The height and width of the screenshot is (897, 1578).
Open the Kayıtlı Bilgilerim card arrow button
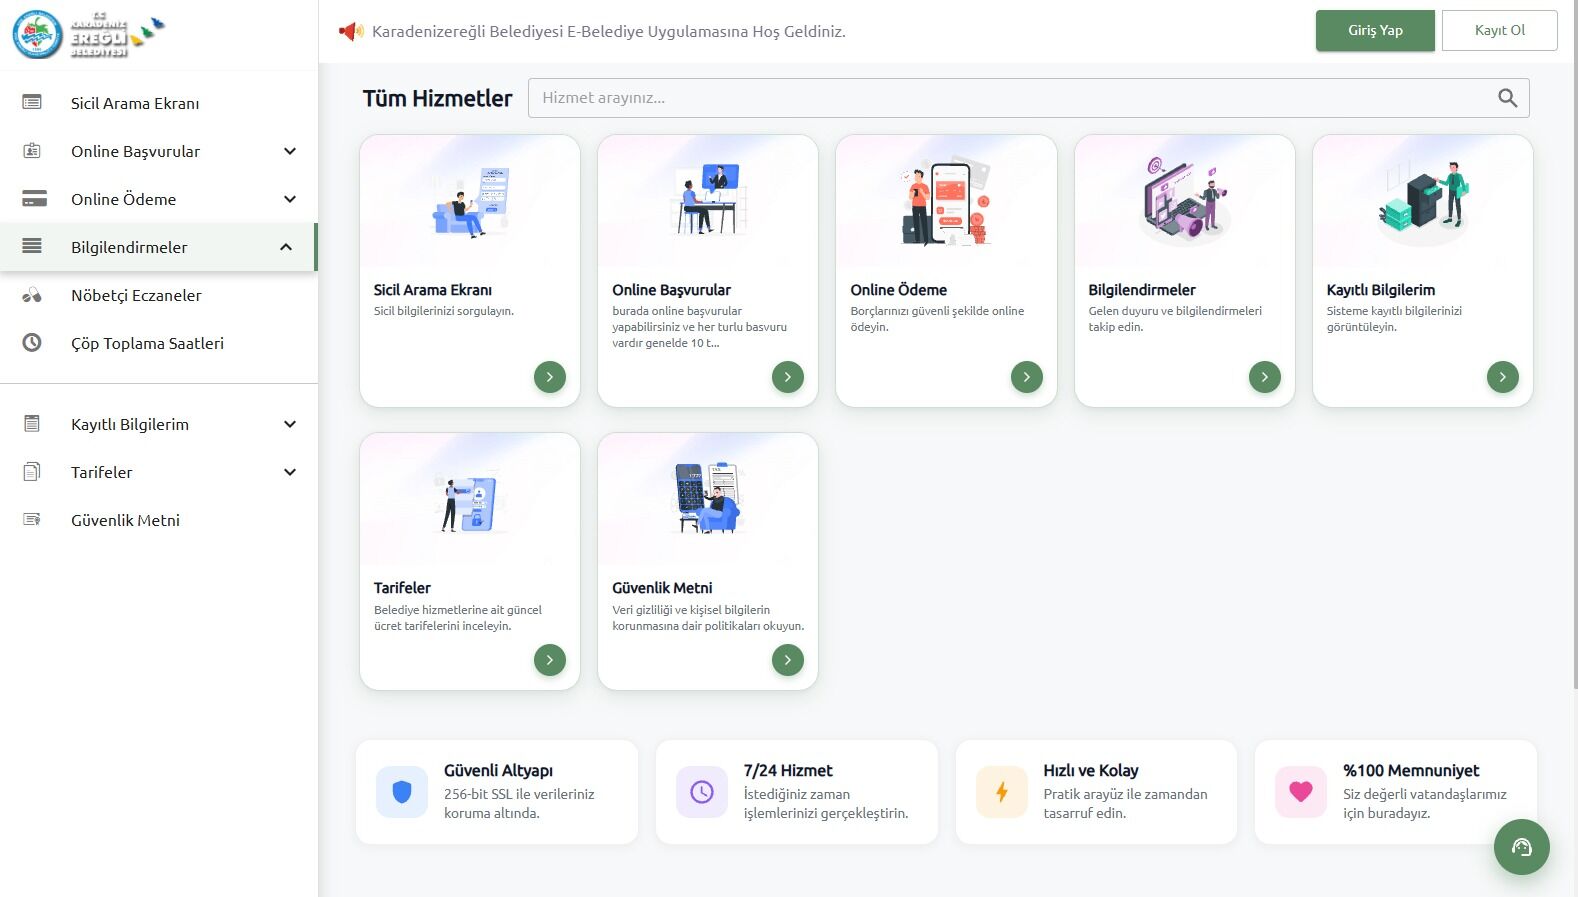[x=1502, y=377]
